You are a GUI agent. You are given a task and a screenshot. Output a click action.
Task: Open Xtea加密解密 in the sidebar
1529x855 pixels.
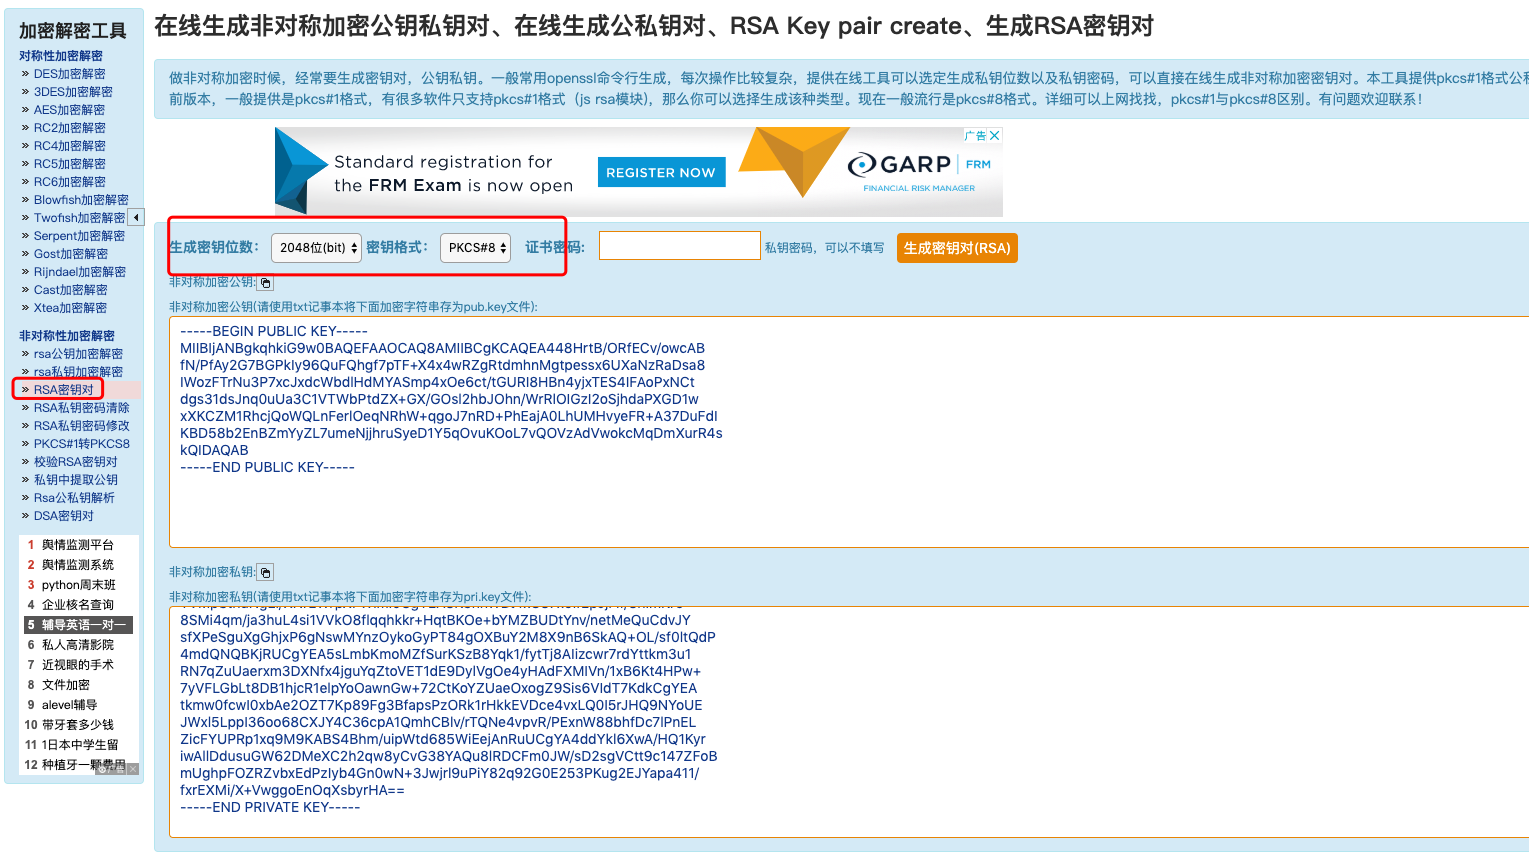coord(71,308)
